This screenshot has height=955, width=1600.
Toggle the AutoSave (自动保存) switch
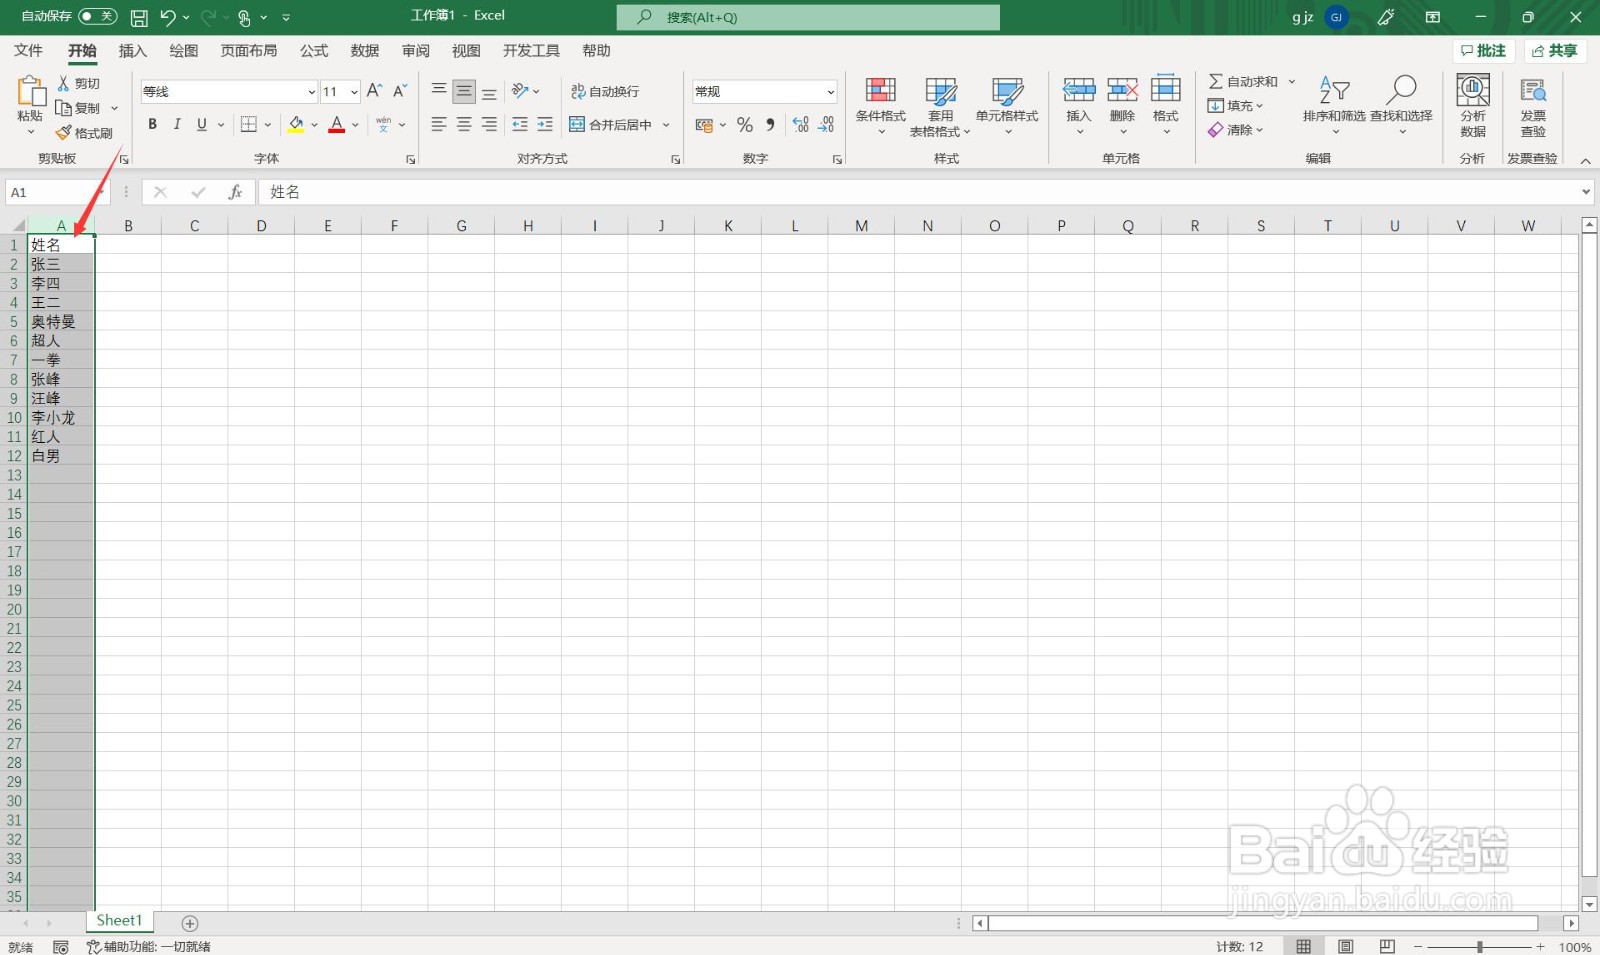coord(97,16)
